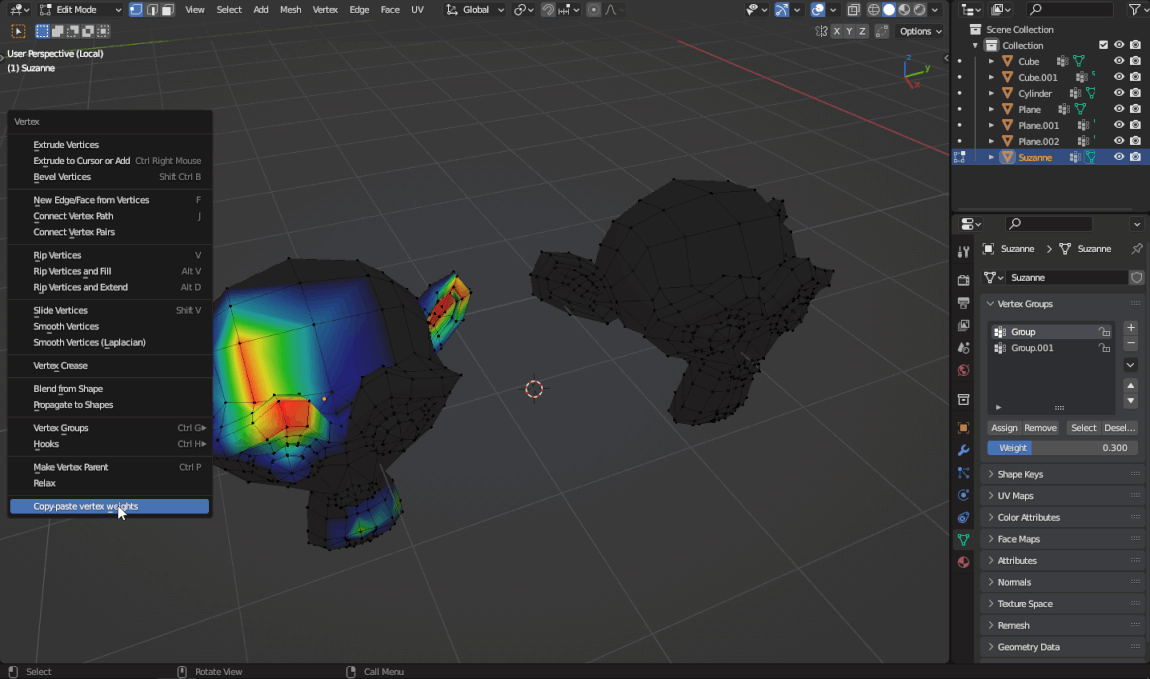Uncheck Collection exclude checkbox
The height and width of the screenshot is (679, 1150).
point(1103,45)
